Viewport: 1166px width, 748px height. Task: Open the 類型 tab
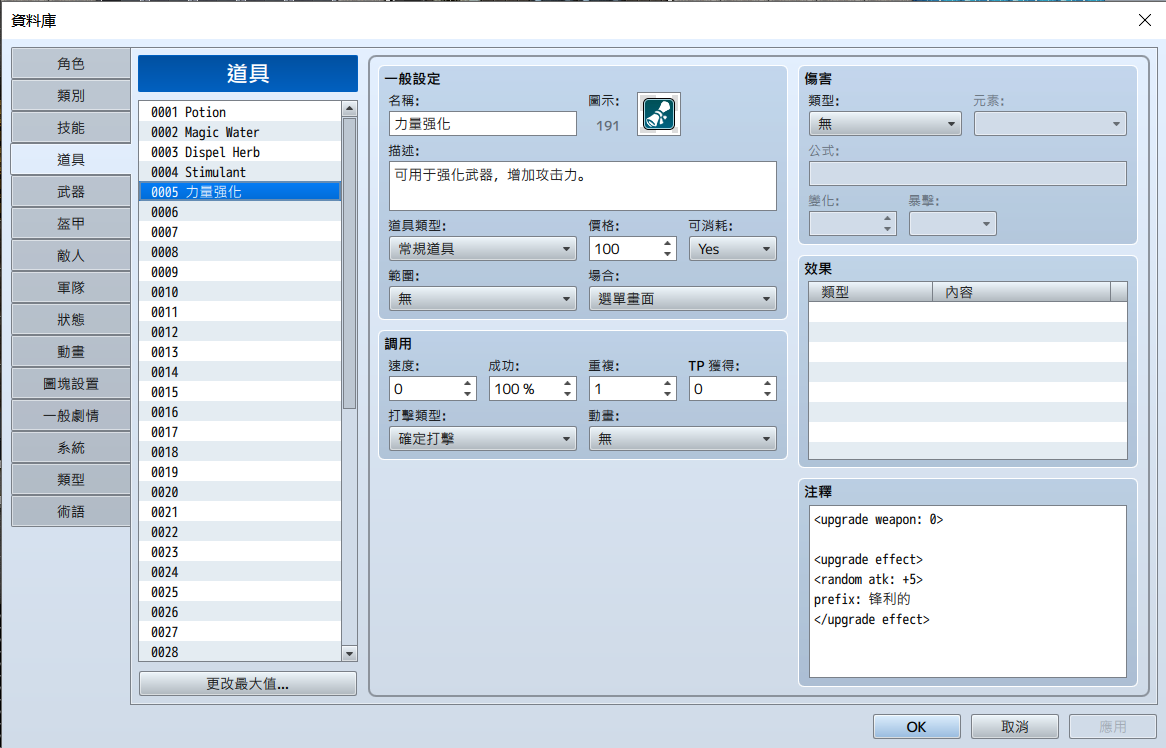[x=71, y=480]
